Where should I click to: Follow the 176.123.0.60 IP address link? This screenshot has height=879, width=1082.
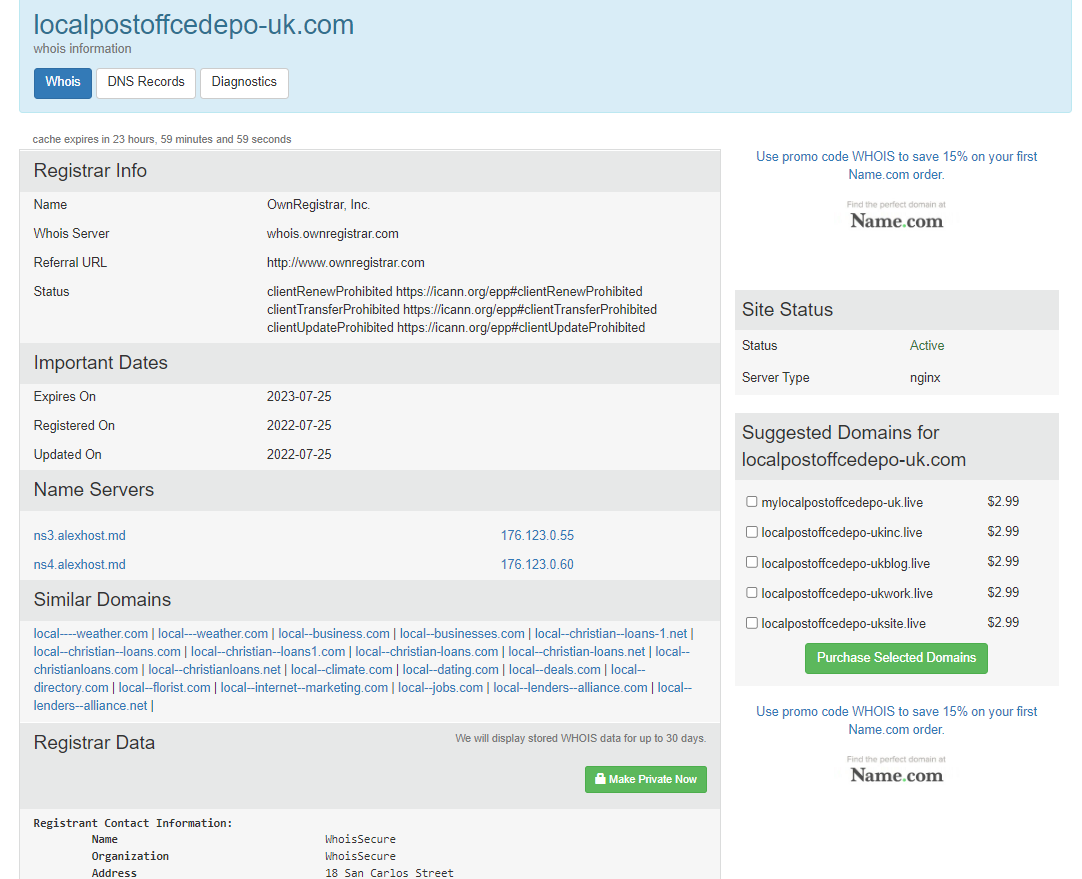tap(537, 564)
